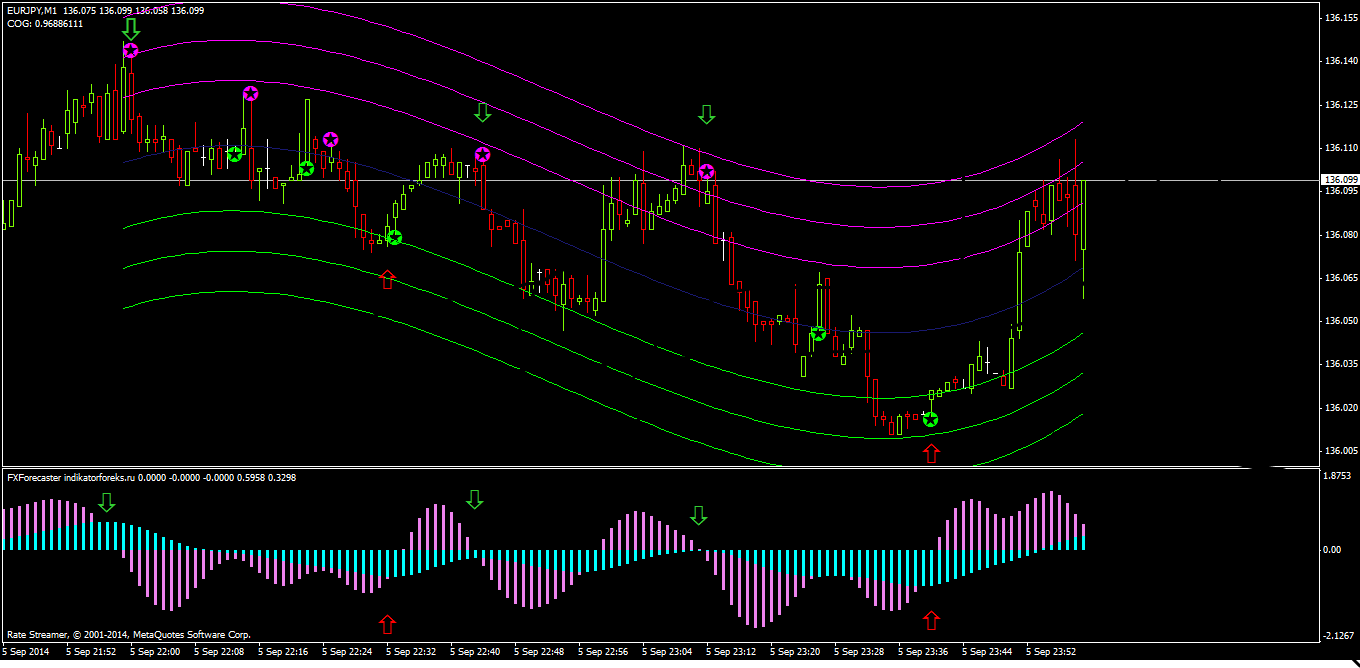Select the FXForecaster green down arrow near 22:40
The width and height of the screenshot is (1360, 668).
point(474,499)
